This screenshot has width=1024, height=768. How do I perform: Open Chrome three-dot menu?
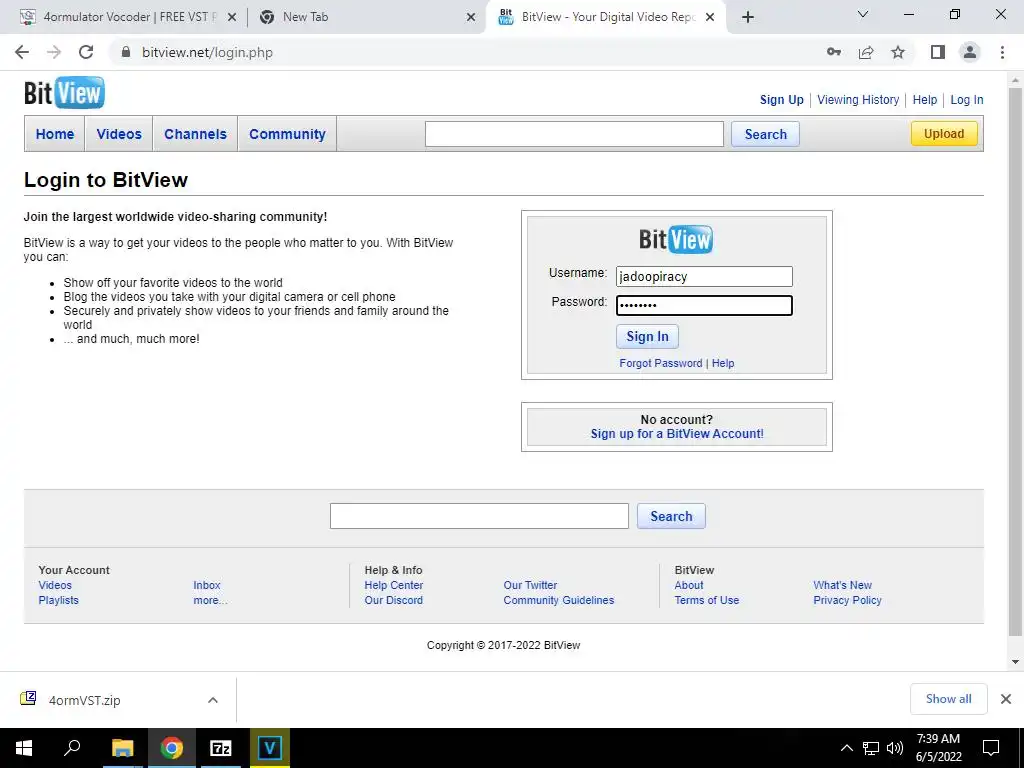click(1002, 52)
